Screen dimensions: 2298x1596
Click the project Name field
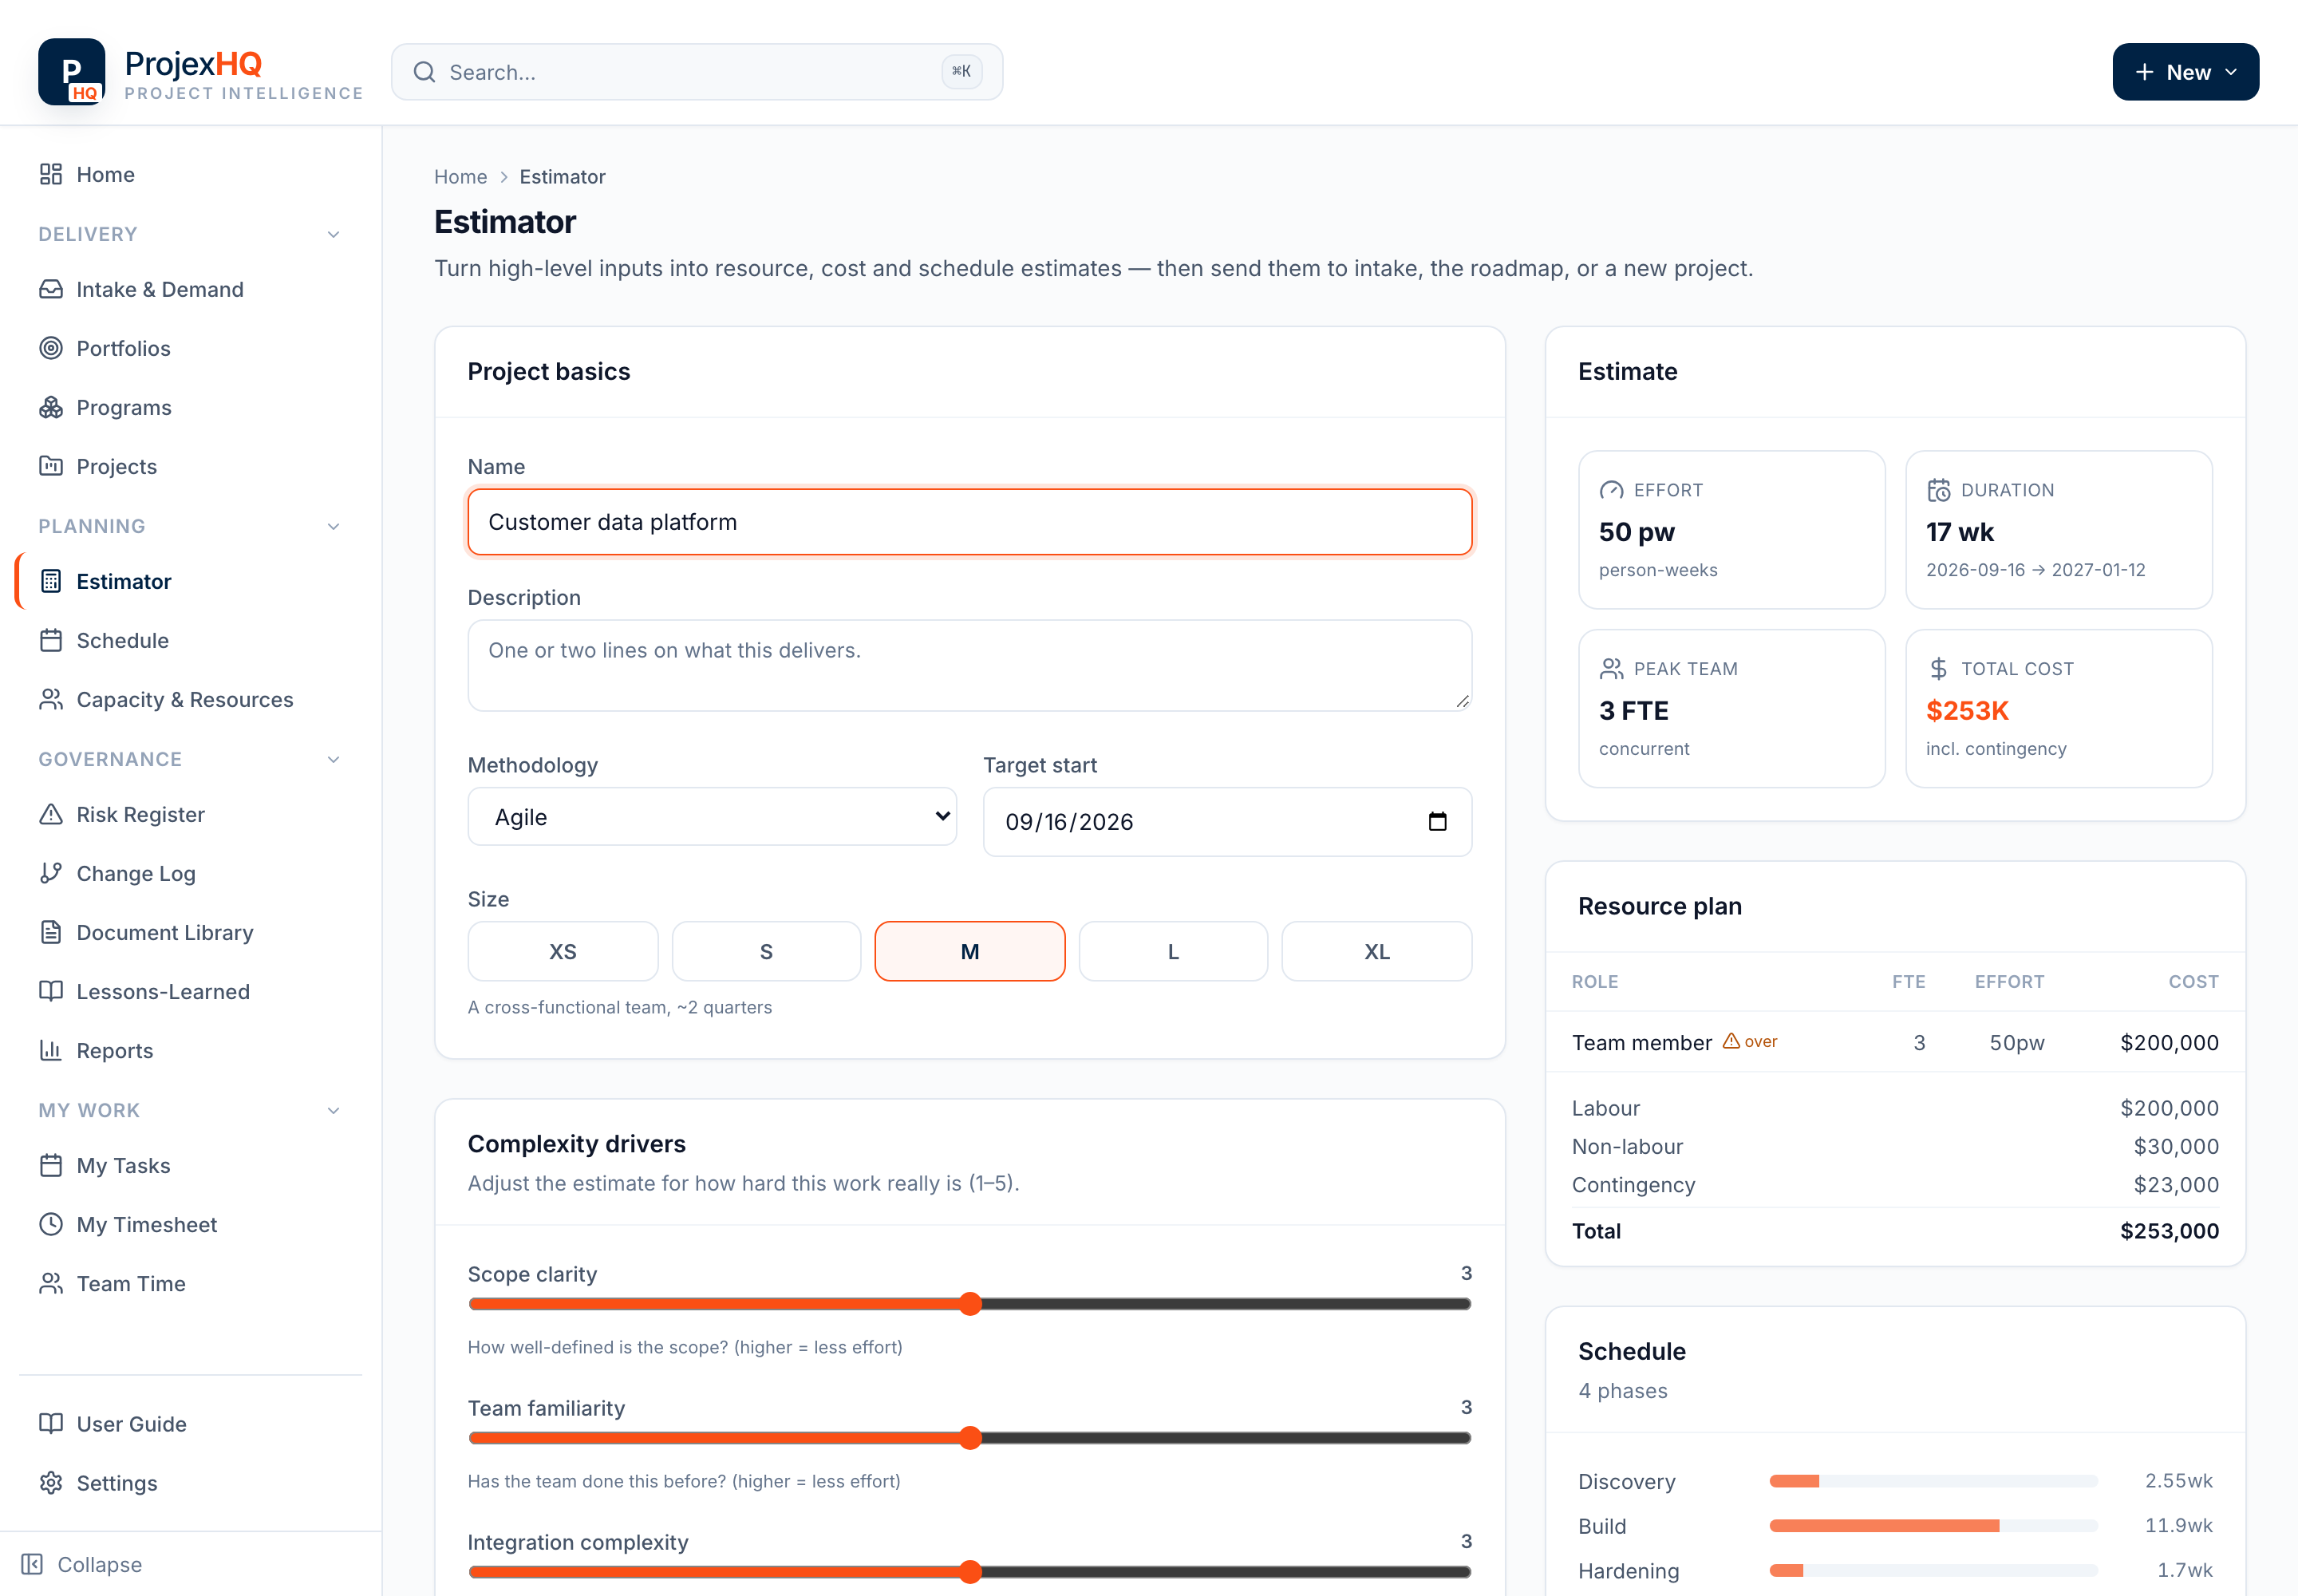click(x=970, y=522)
